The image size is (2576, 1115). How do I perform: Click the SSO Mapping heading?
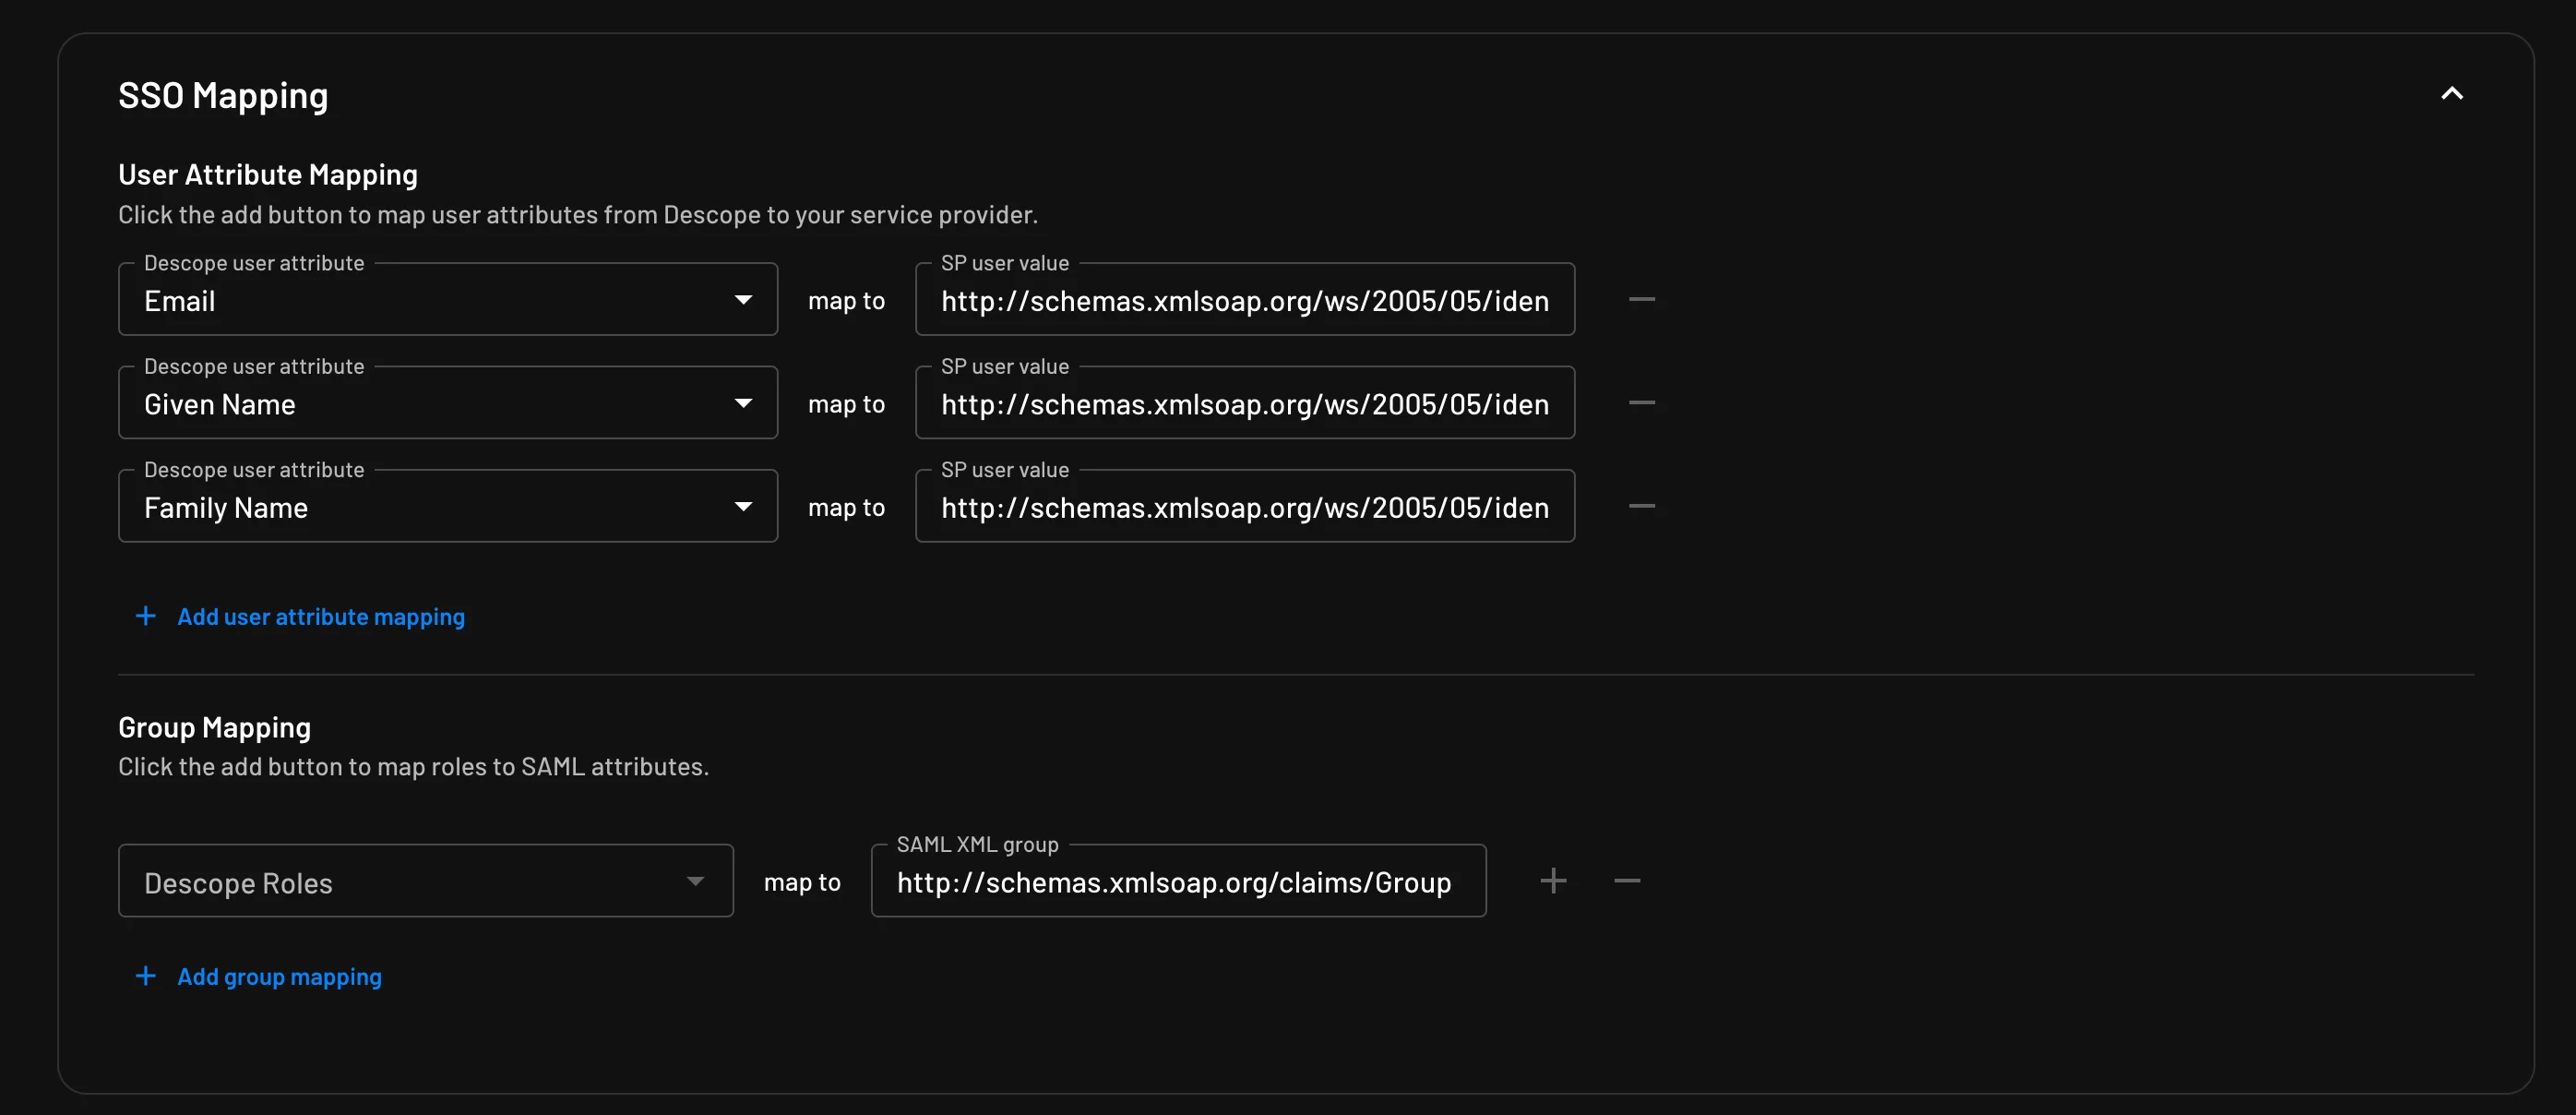click(x=223, y=96)
